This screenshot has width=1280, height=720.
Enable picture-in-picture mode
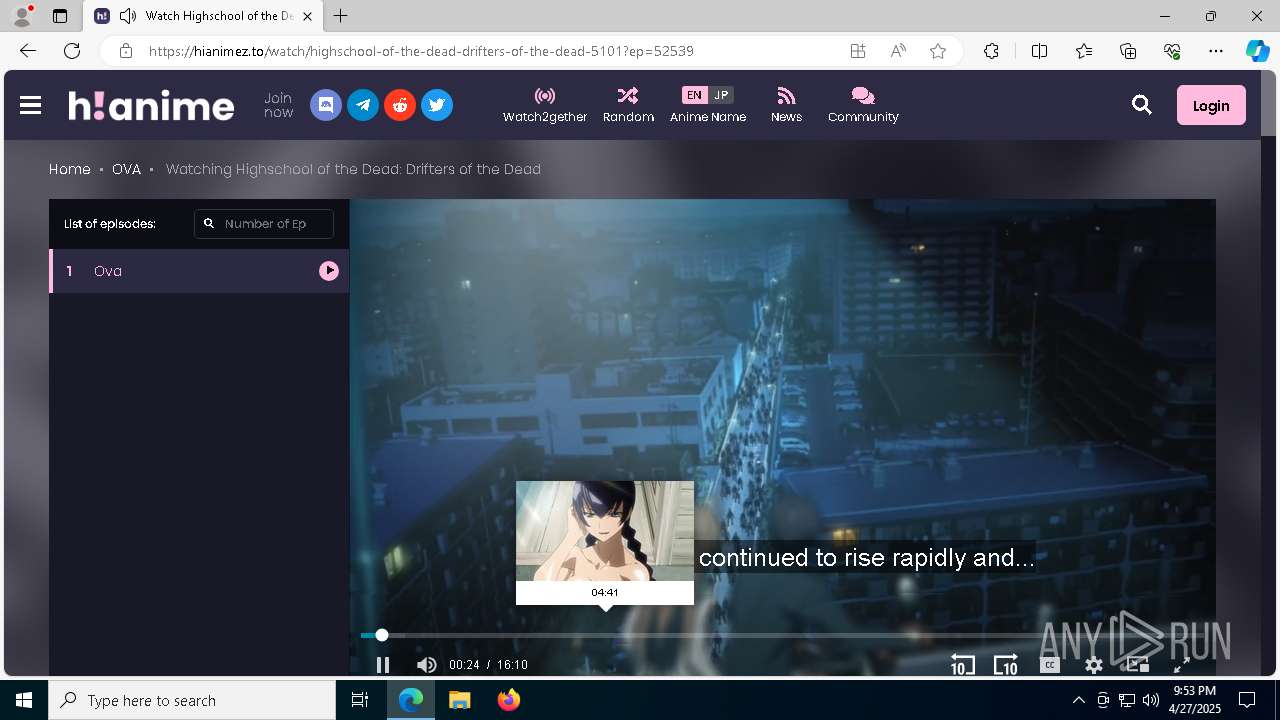1137,665
